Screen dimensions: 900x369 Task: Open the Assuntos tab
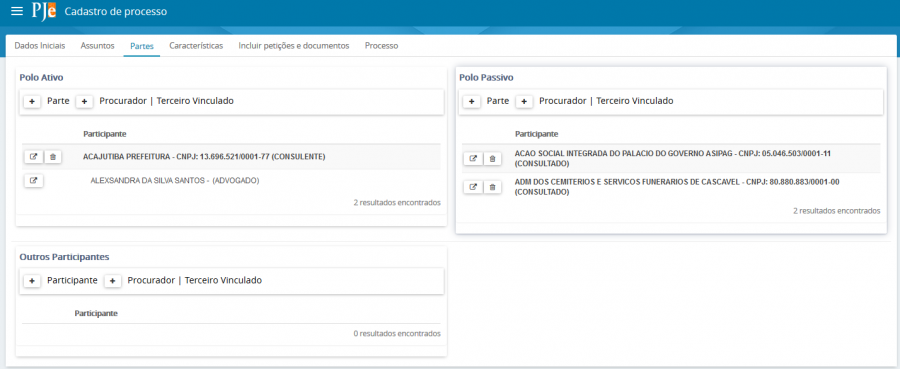pos(98,46)
